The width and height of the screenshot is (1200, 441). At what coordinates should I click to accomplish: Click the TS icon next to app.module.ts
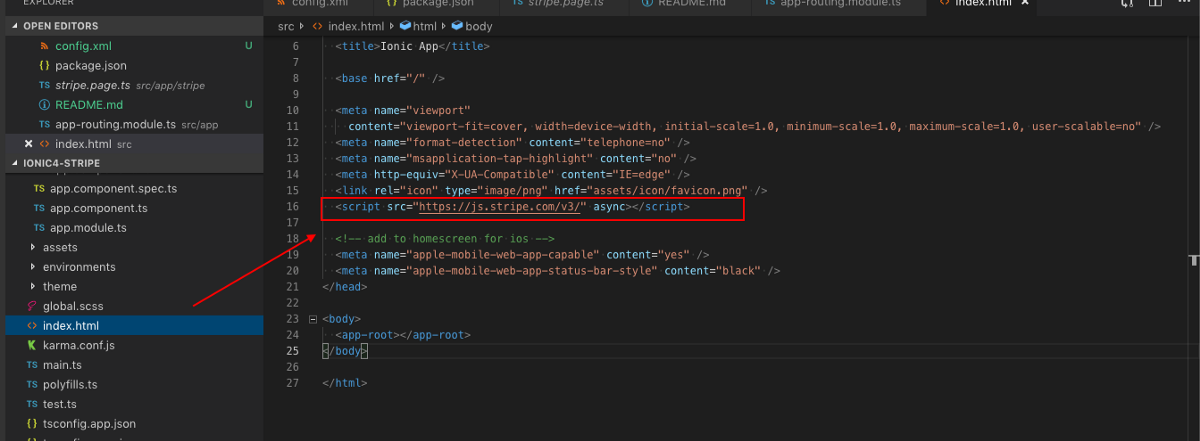(x=39, y=228)
